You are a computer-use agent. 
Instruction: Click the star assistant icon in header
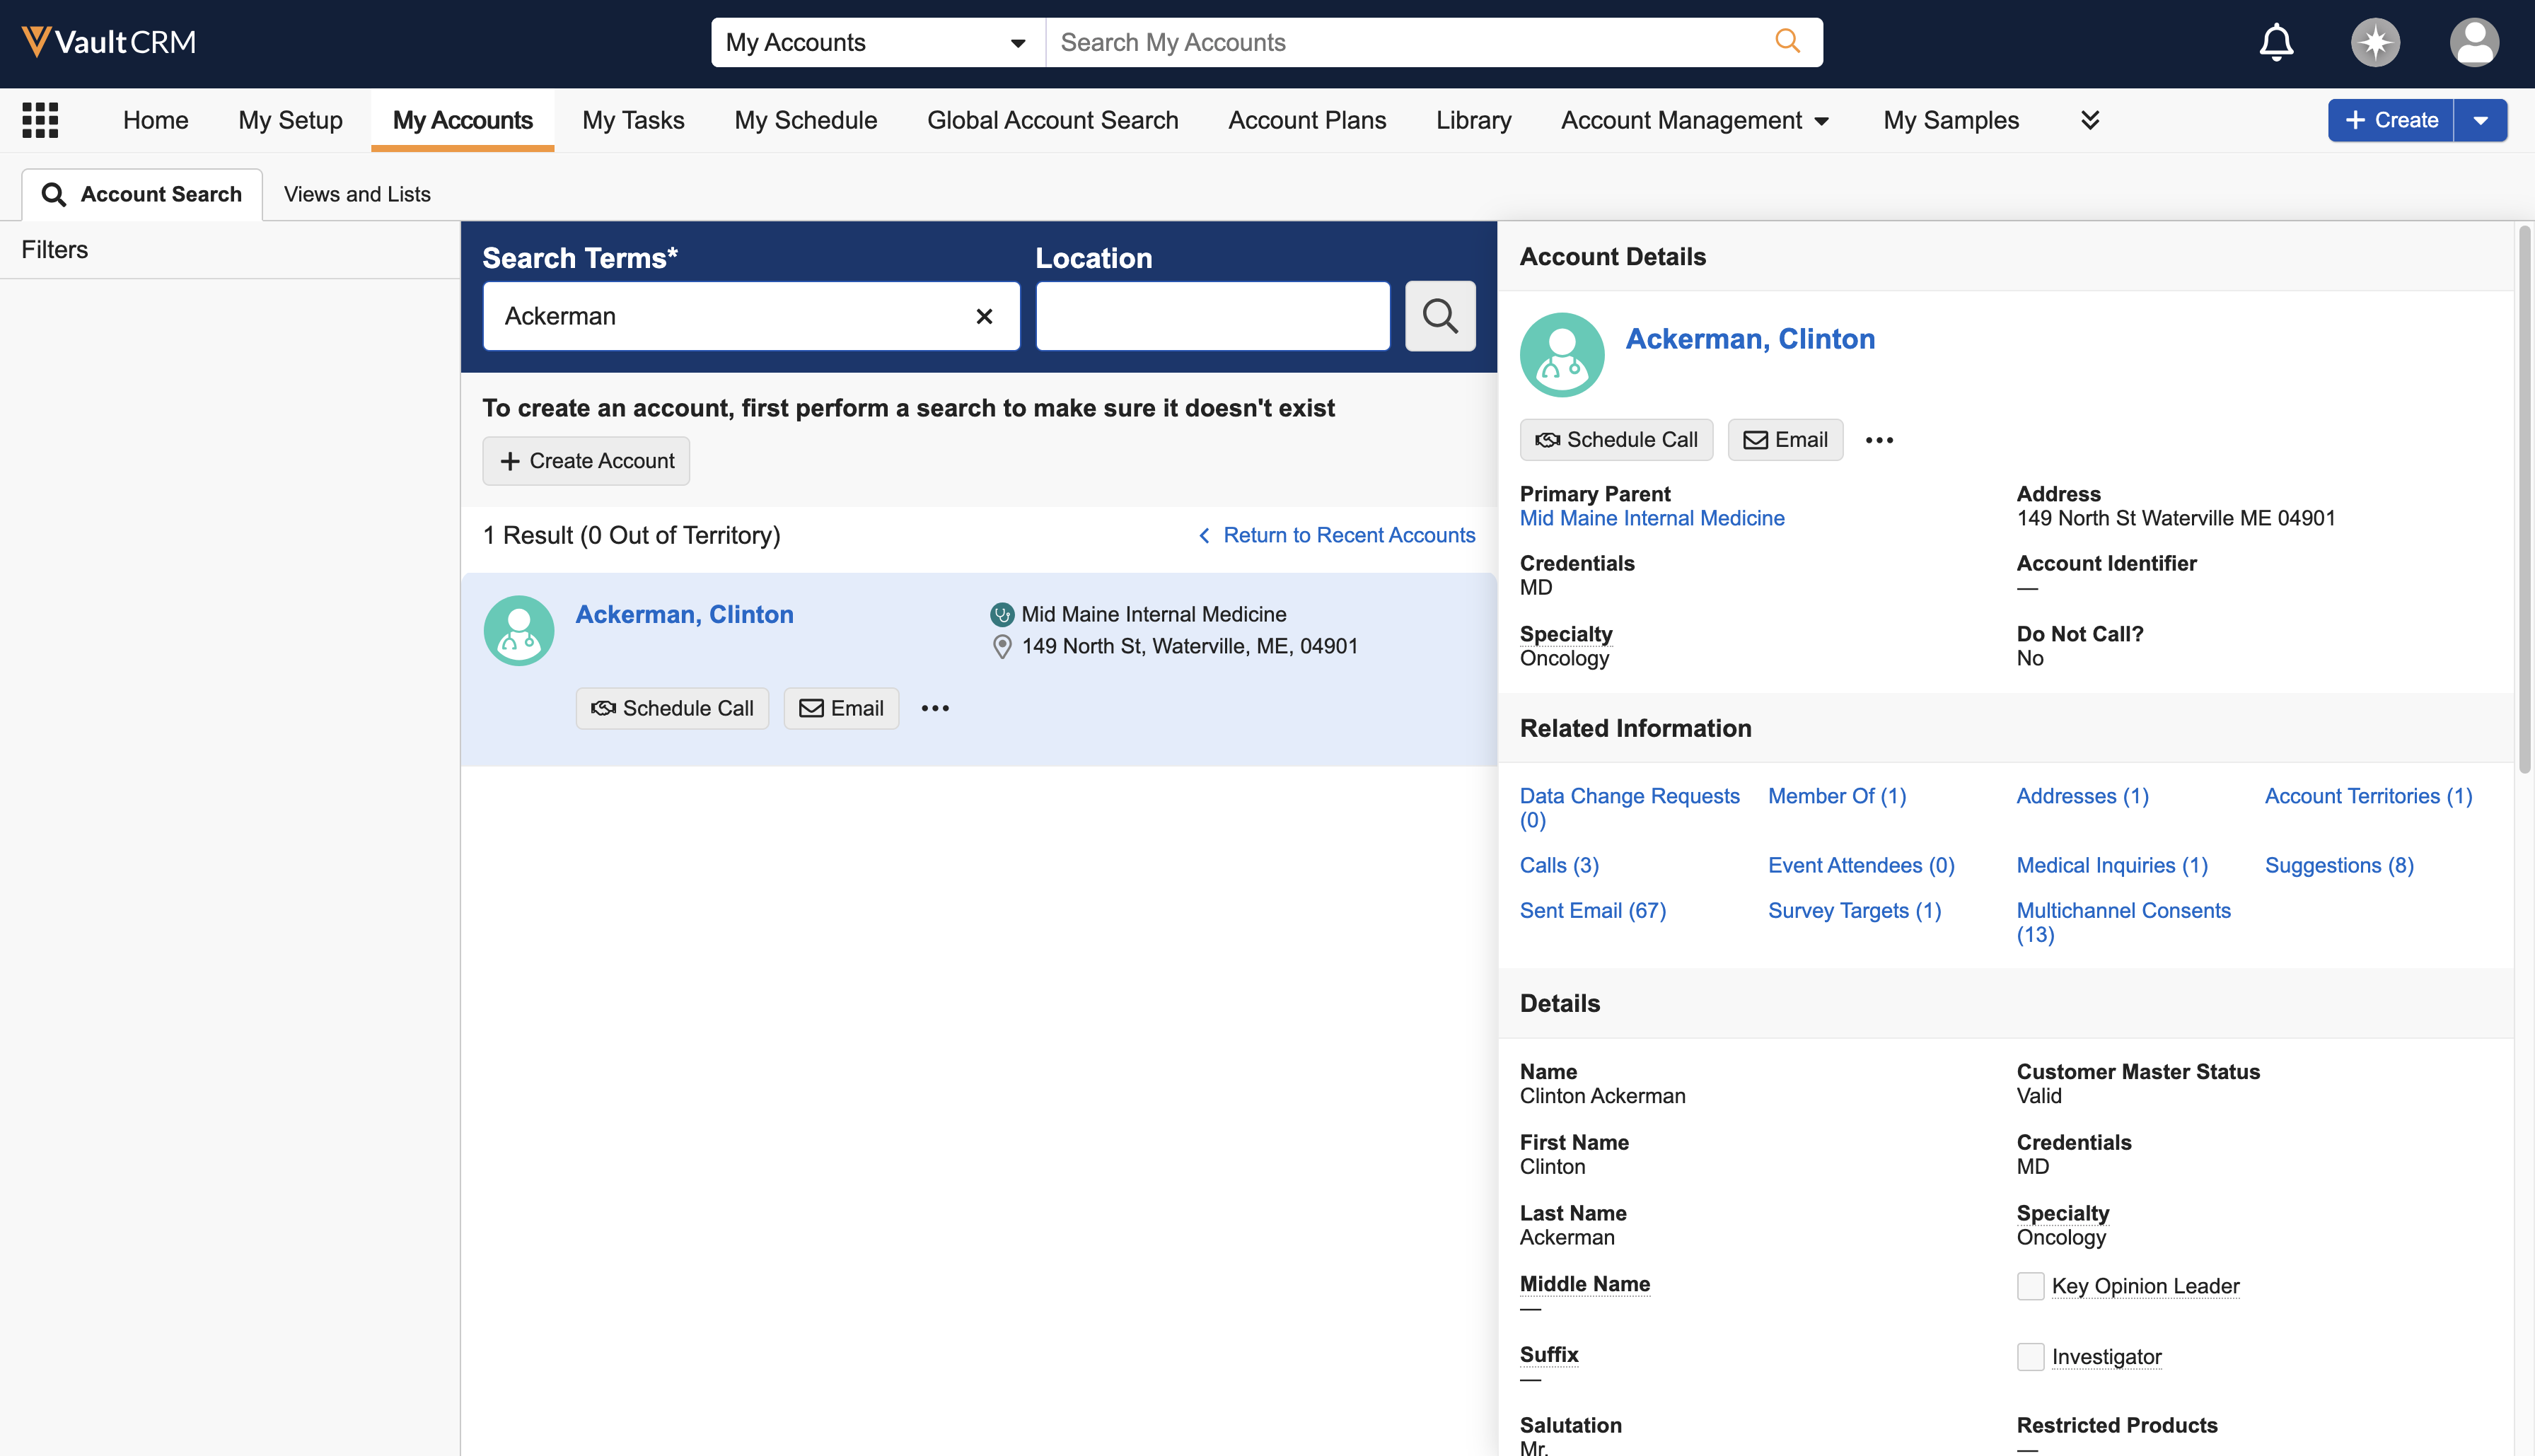click(x=2375, y=42)
